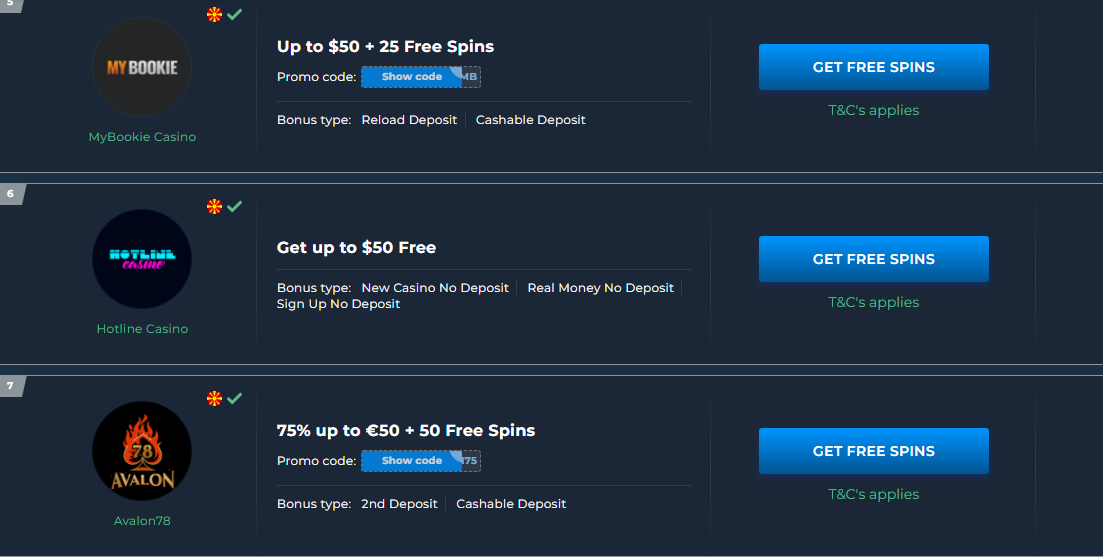This screenshot has width=1103, height=557.
Task: View T&C's for the Avalon78 offer
Action: [873, 494]
